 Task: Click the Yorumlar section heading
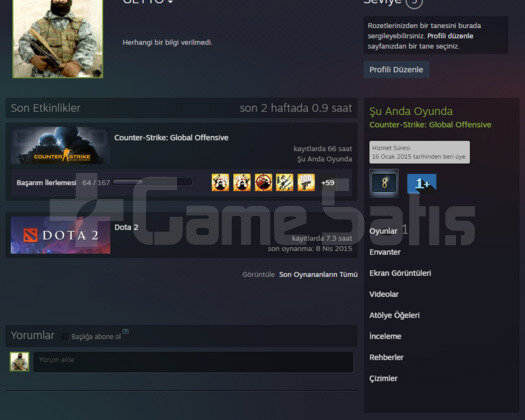tap(32, 335)
